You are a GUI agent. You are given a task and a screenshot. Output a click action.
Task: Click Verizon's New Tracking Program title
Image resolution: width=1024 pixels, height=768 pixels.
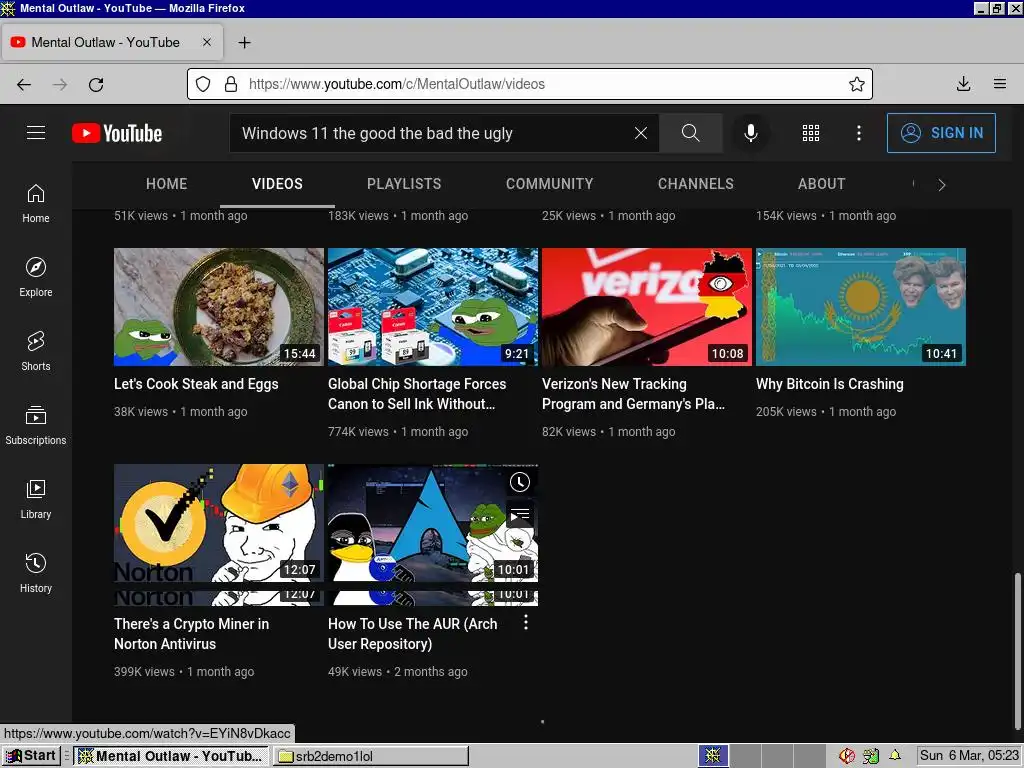click(x=633, y=394)
